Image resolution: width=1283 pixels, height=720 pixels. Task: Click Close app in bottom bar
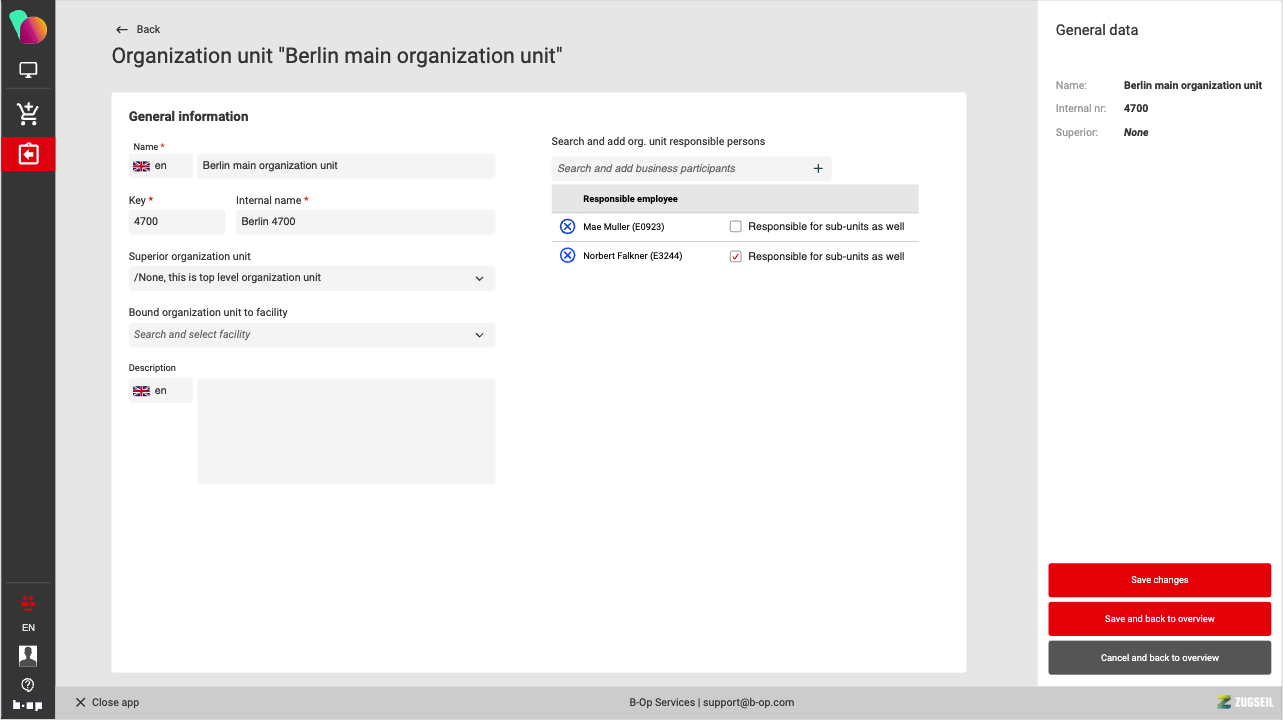(107, 702)
